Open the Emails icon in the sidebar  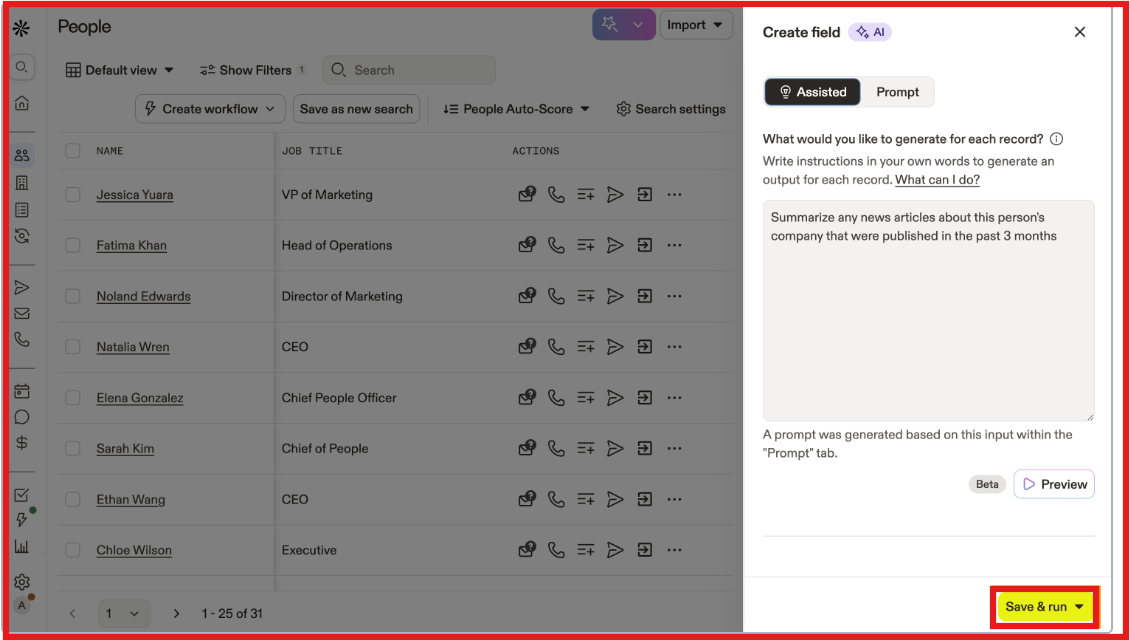pyautogui.click(x=21, y=314)
